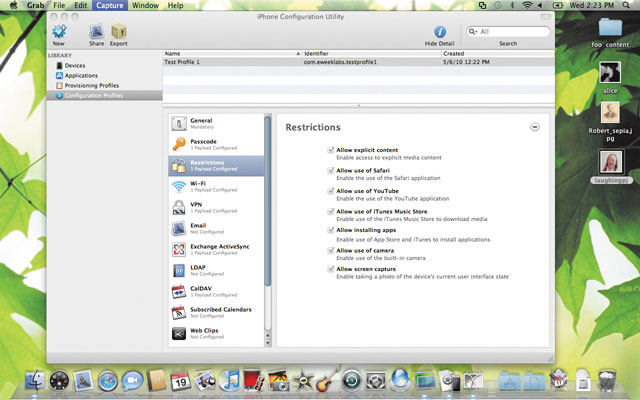Open the CalDAV payload section
The height and width of the screenshot is (400, 640).
[216, 291]
